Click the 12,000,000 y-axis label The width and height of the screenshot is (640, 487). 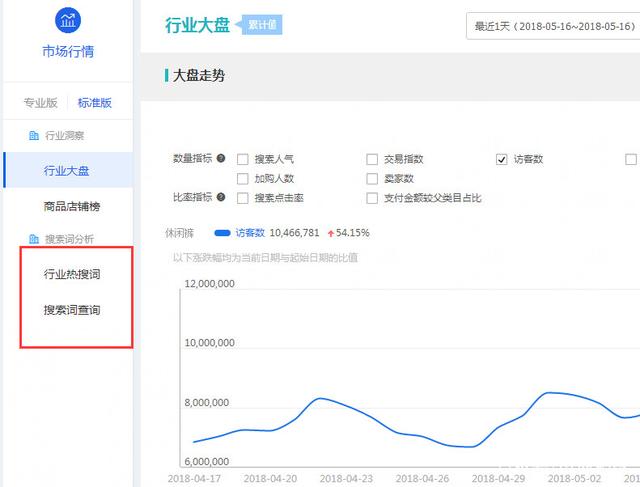click(209, 284)
